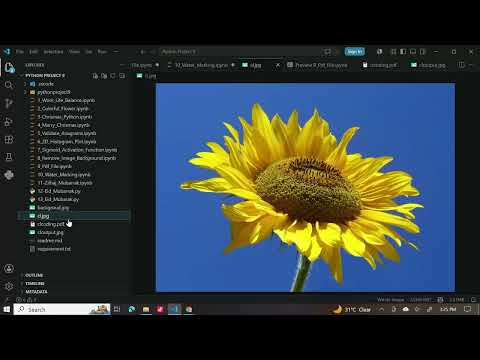Go back with the navigation arrow
This screenshot has width=480, height=360.
(142, 52)
